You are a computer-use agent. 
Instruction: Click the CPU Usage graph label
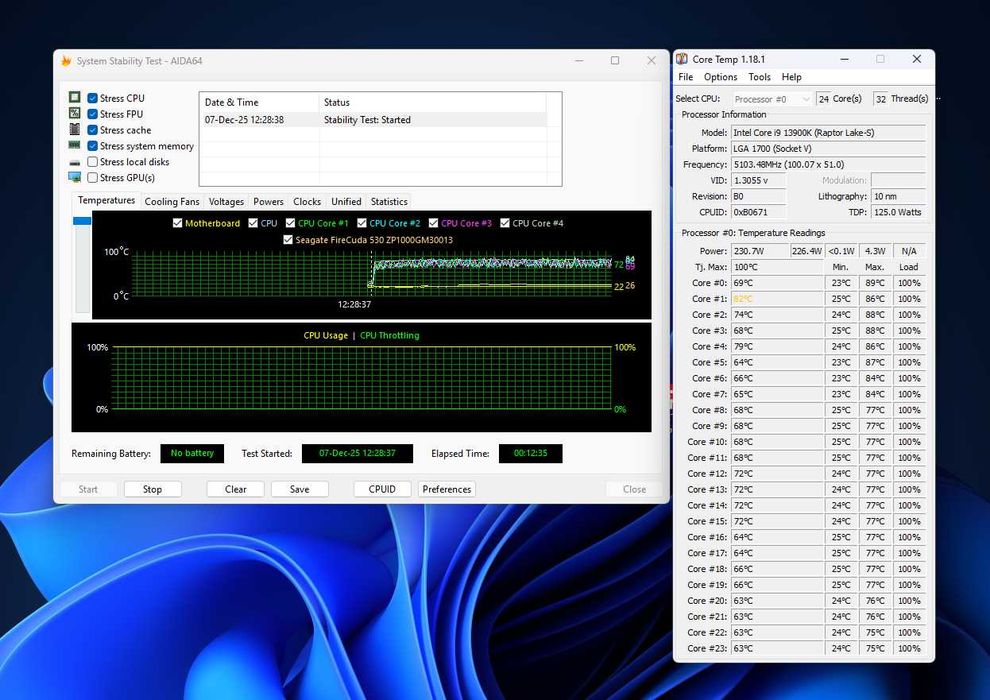tap(325, 335)
